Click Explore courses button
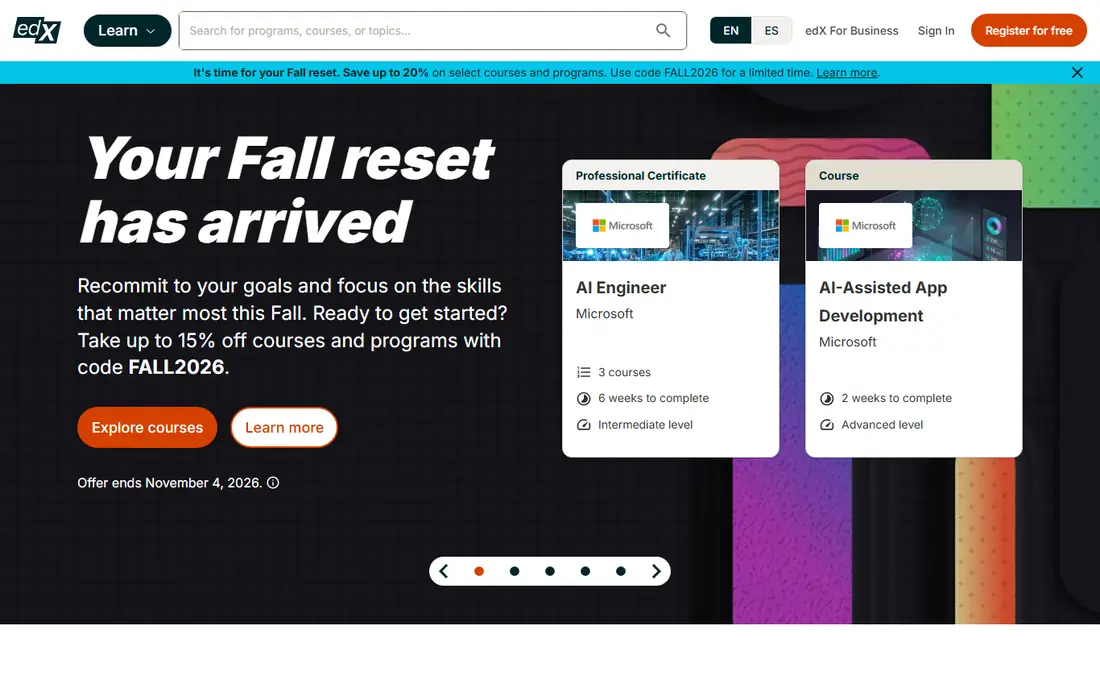Image resolution: width=1100 pixels, height=688 pixels. pyautogui.click(x=147, y=427)
